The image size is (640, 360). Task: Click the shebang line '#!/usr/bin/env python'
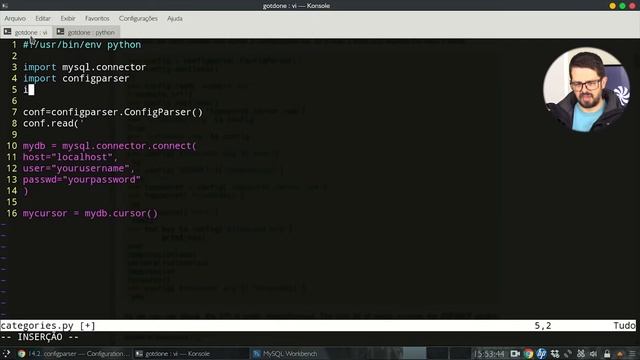coord(82,44)
